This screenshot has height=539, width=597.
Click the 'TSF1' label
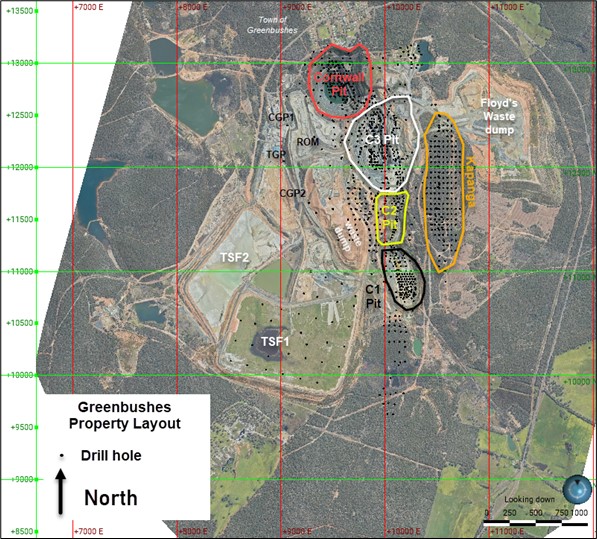tap(275, 341)
